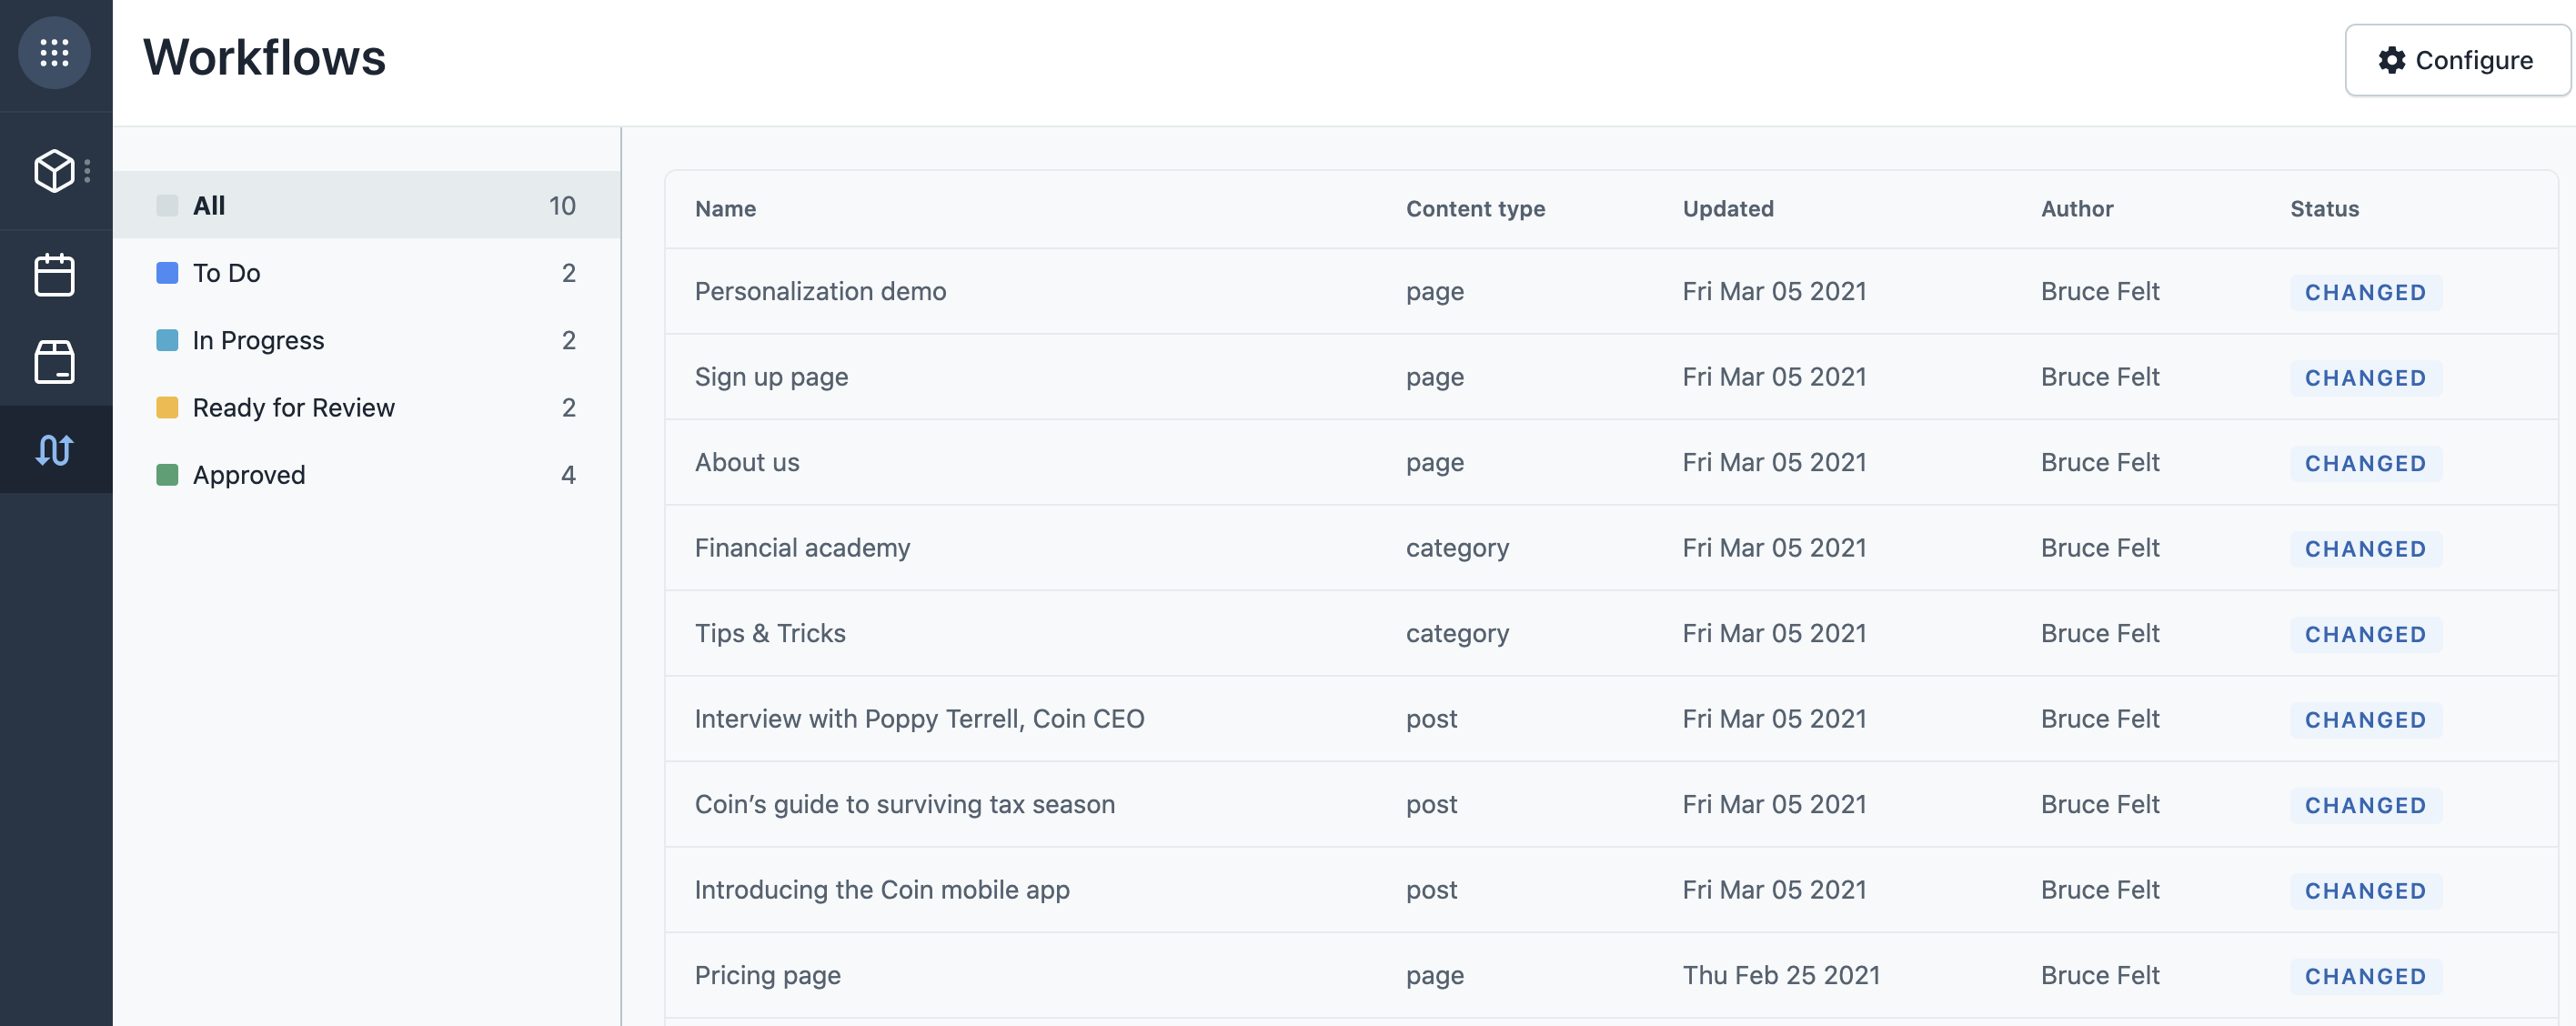Open the Personalization demo entry

820,289
